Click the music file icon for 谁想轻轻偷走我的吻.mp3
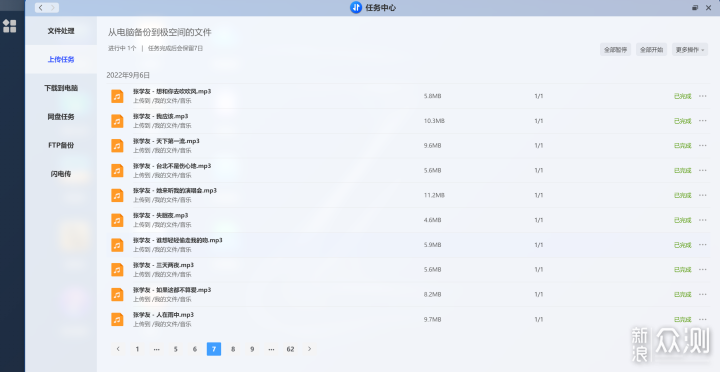This screenshot has width=720, height=372. 117,245
